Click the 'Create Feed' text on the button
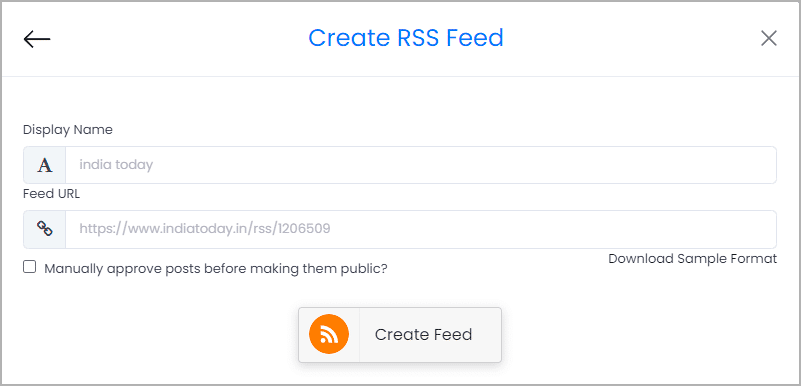The width and height of the screenshot is (801, 386). [423, 335]
